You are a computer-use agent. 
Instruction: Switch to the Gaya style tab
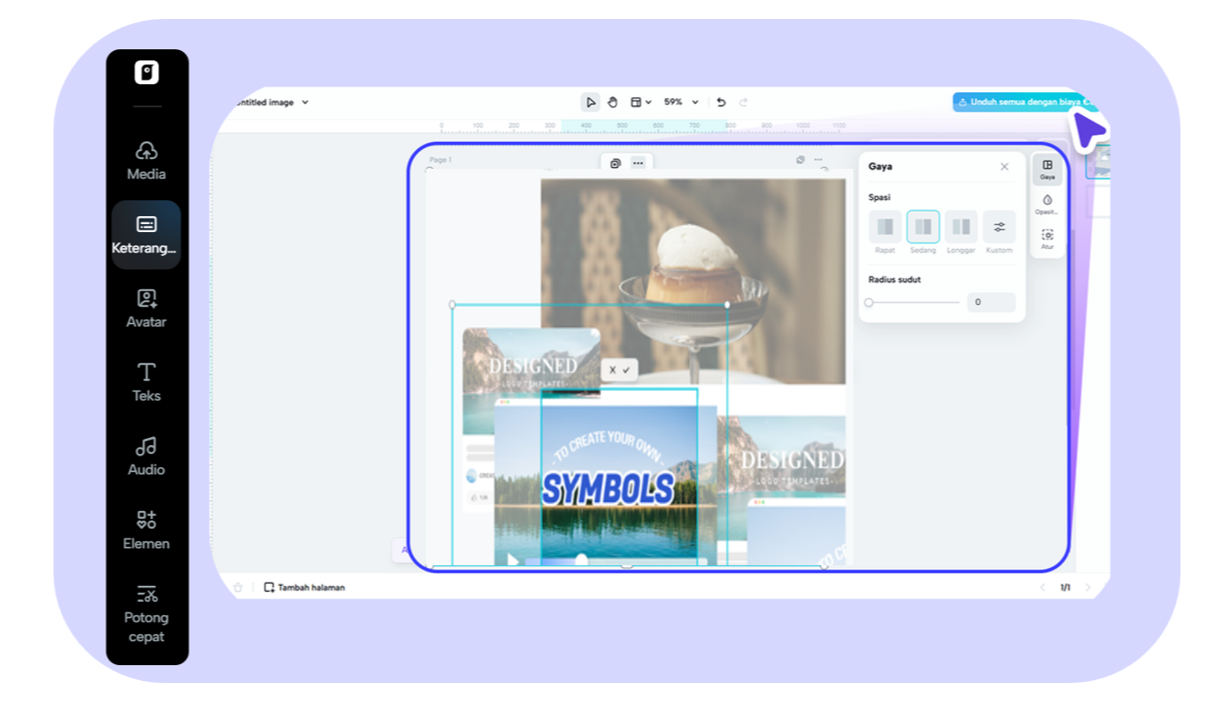[1047, 170]
